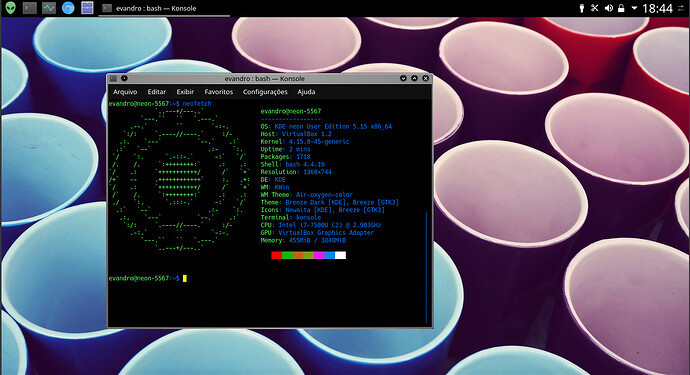
Task: Open the panel settings icon at far right
Action: (681, 8)
